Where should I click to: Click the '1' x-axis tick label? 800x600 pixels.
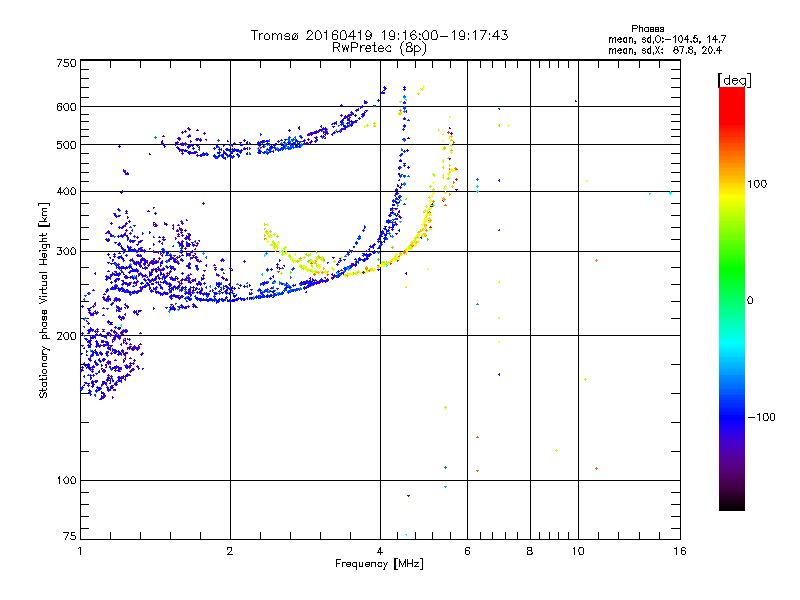(x=80, y=551)
